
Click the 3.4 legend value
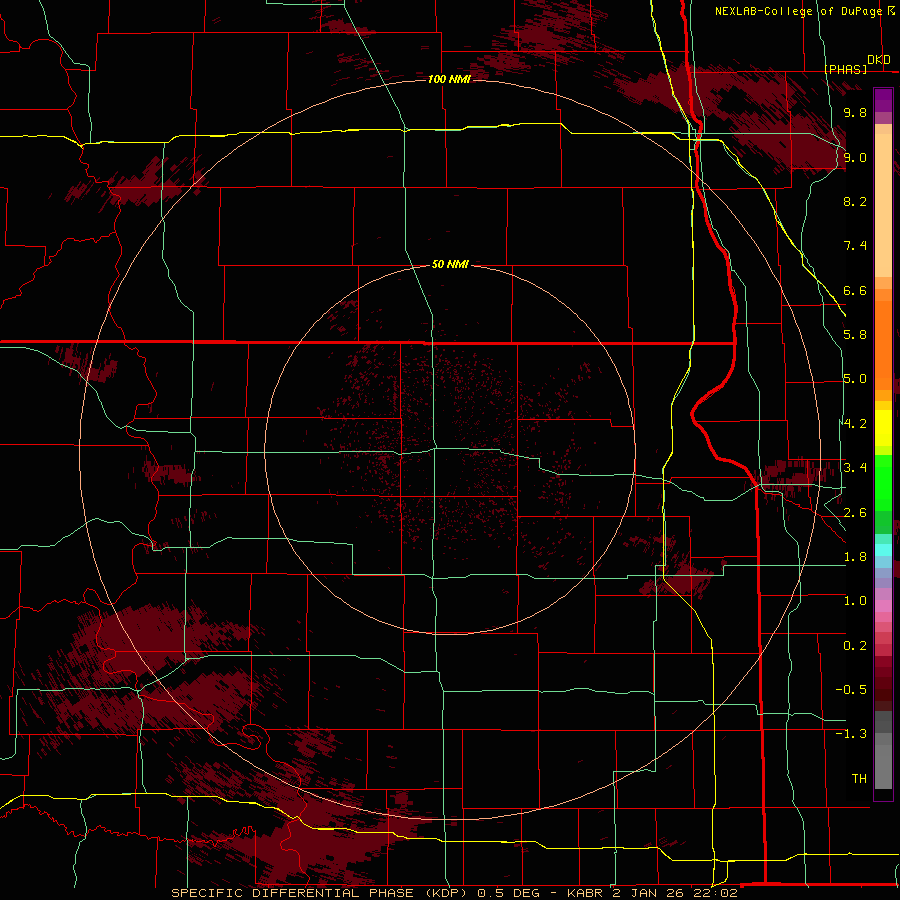click(x=855, y=468)
